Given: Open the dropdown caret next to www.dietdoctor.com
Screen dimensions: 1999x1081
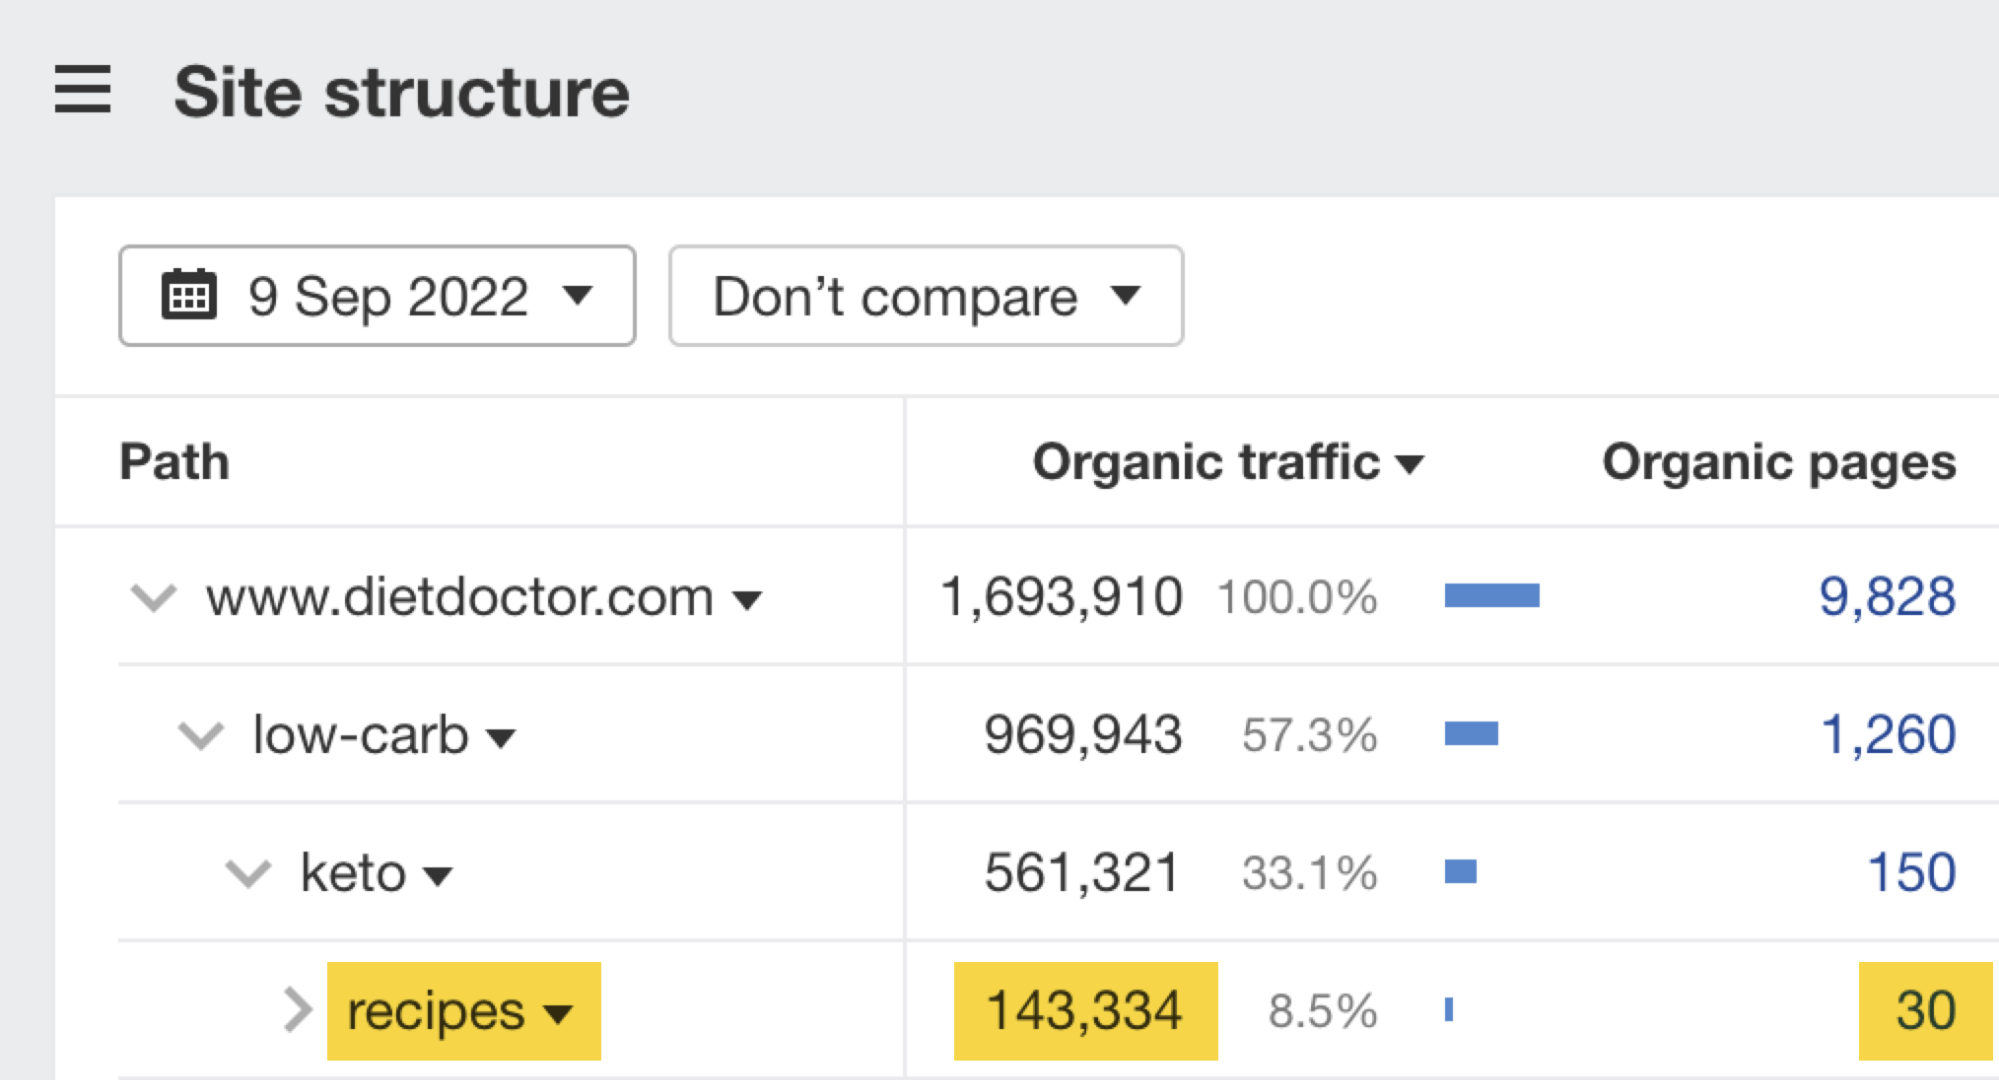Looking at the screenshot, I should click(747, 600).
